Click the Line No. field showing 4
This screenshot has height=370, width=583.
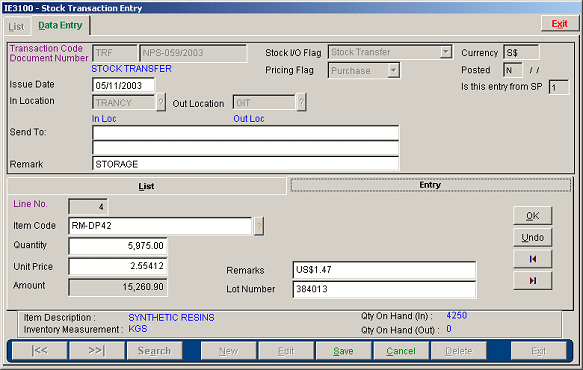click(x=88, y=207)
